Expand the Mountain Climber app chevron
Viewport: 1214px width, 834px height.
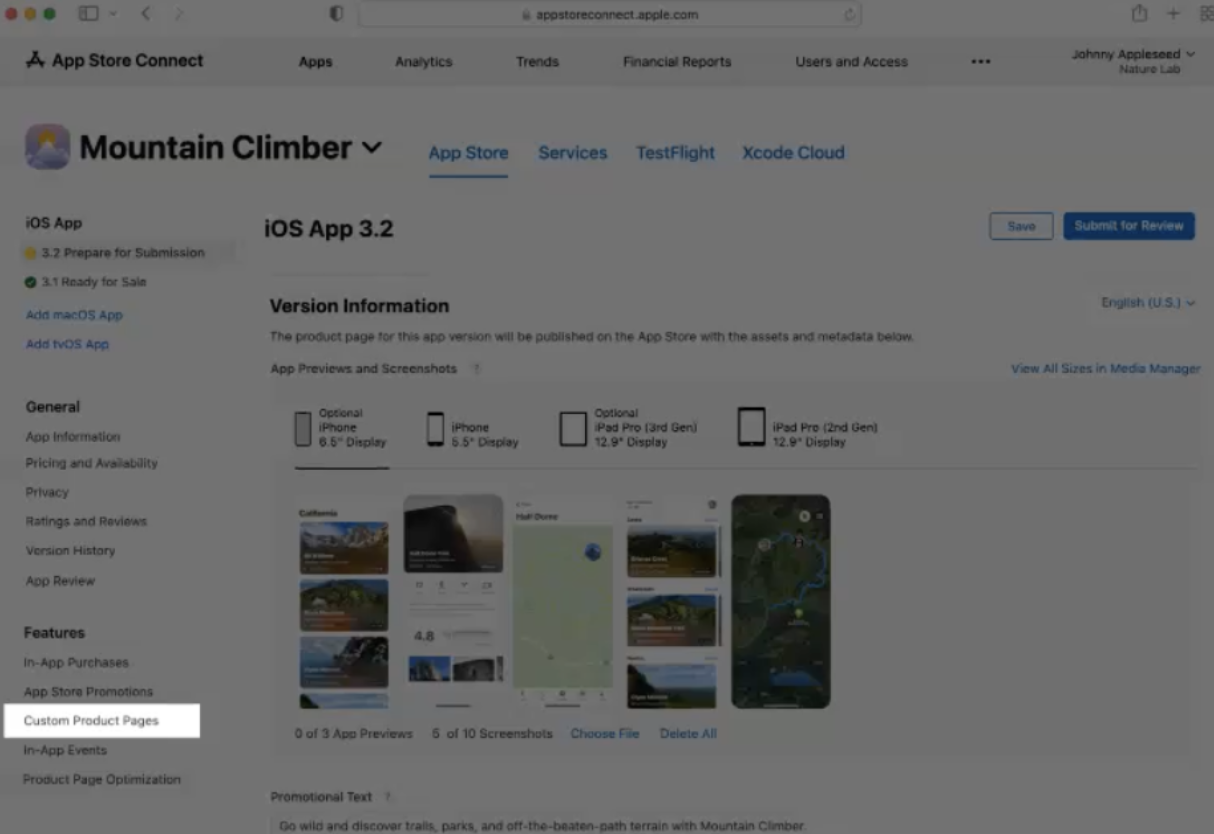371,148
